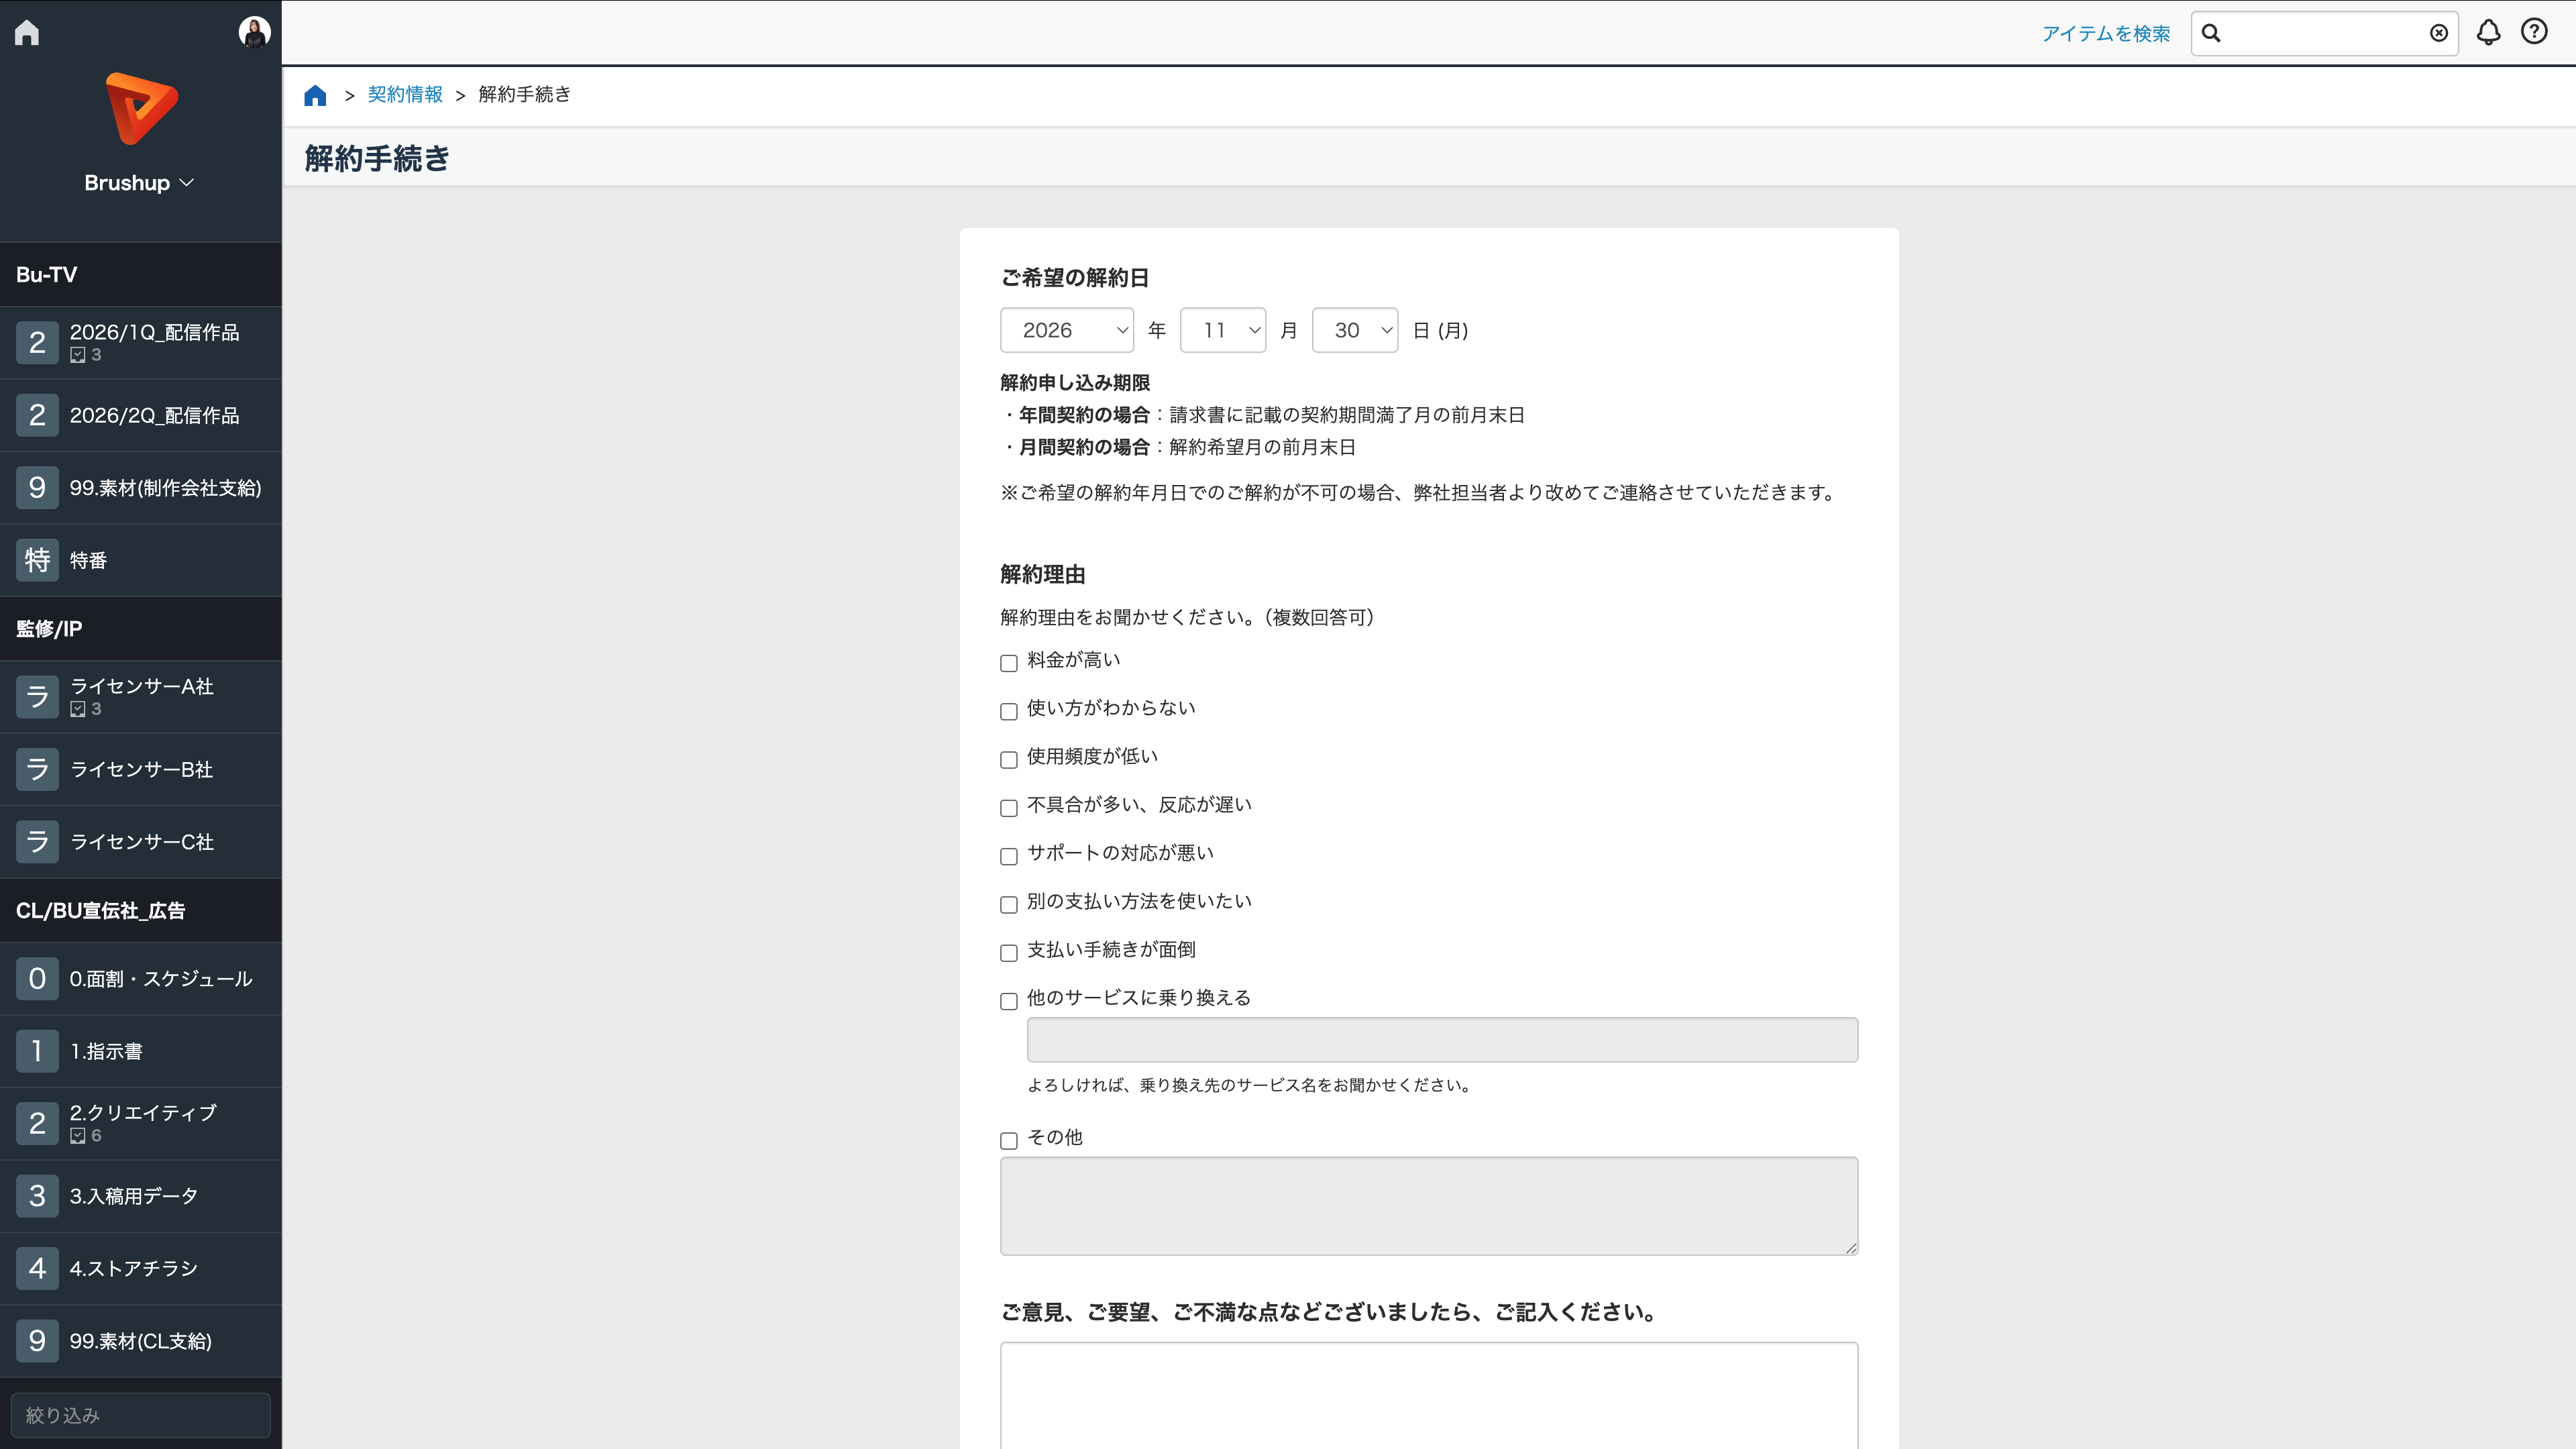The image size is (2576, 1449).
Task: Click アイテムを検索 link
Action: (x=2106, y=33)
